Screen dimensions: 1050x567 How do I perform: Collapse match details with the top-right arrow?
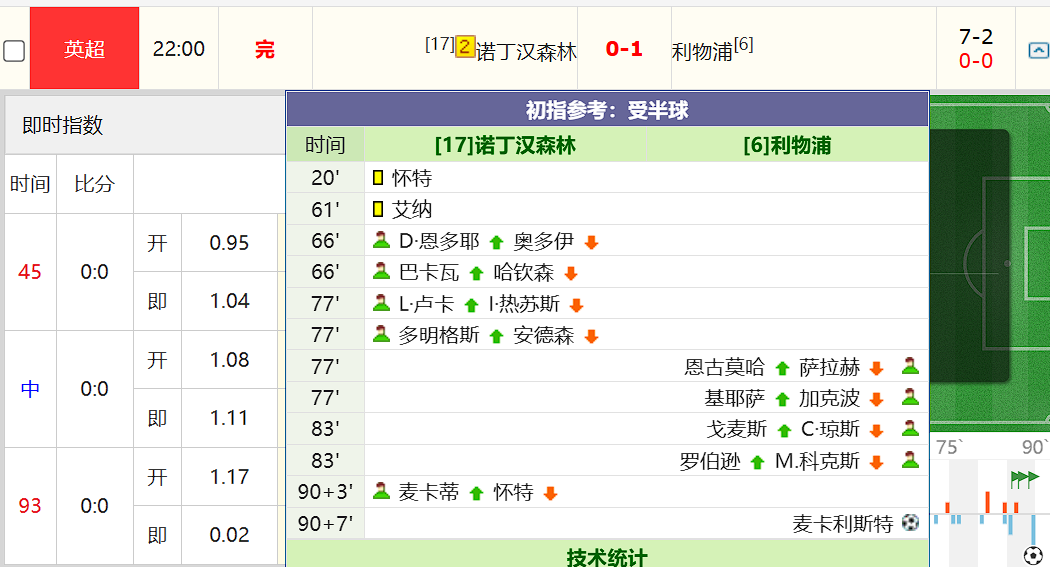(1039, 50)
